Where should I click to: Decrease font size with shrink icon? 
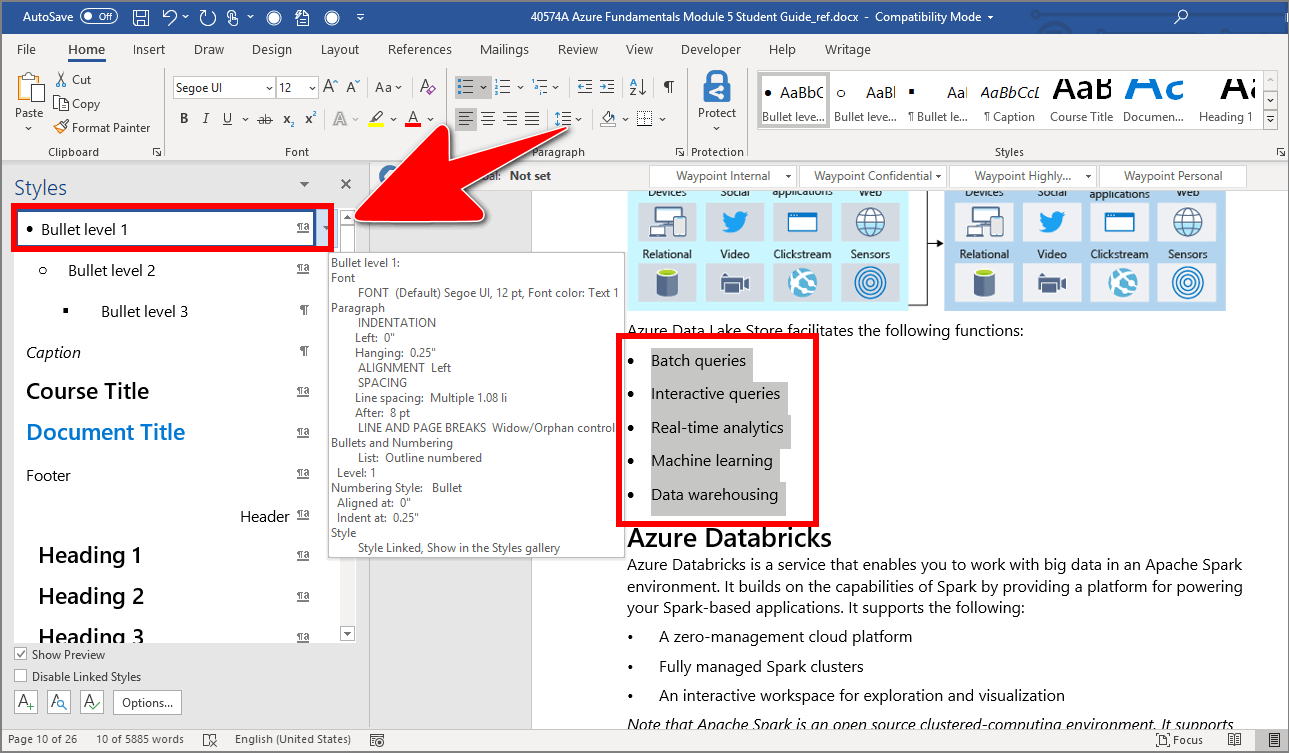click(353, 88)
